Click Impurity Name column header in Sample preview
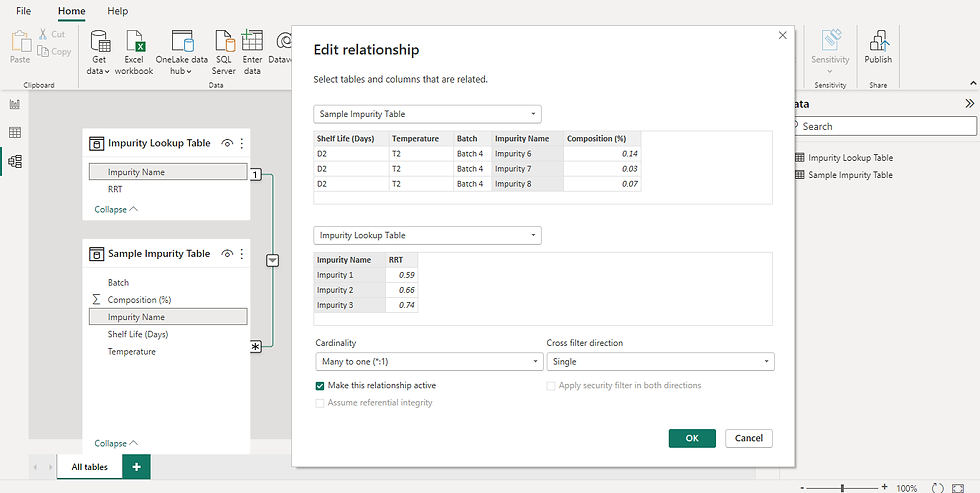This screenshot has height=493, width=980. [x=528, y=139]
